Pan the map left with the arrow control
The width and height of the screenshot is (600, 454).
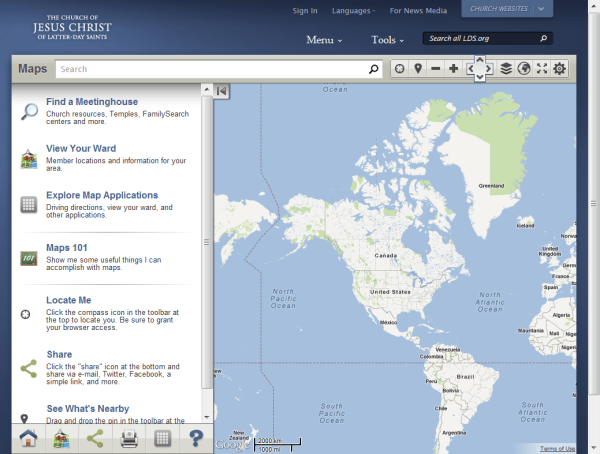pyautogui.click(x=471, y=69)
